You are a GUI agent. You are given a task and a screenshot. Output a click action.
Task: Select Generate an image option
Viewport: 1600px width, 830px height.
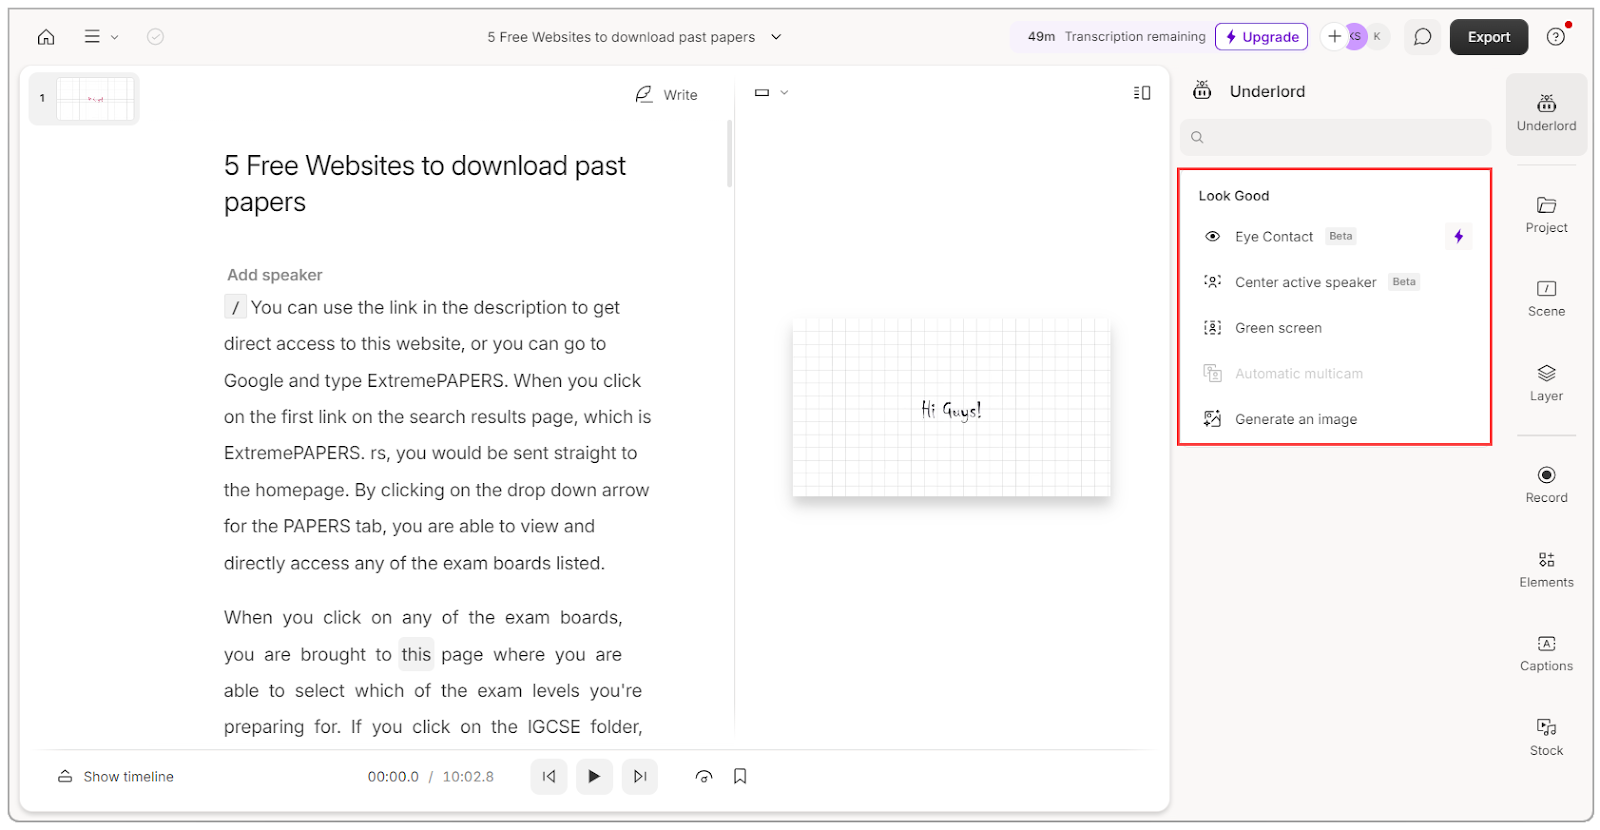pyautogui.click(x=1335, y=419)
